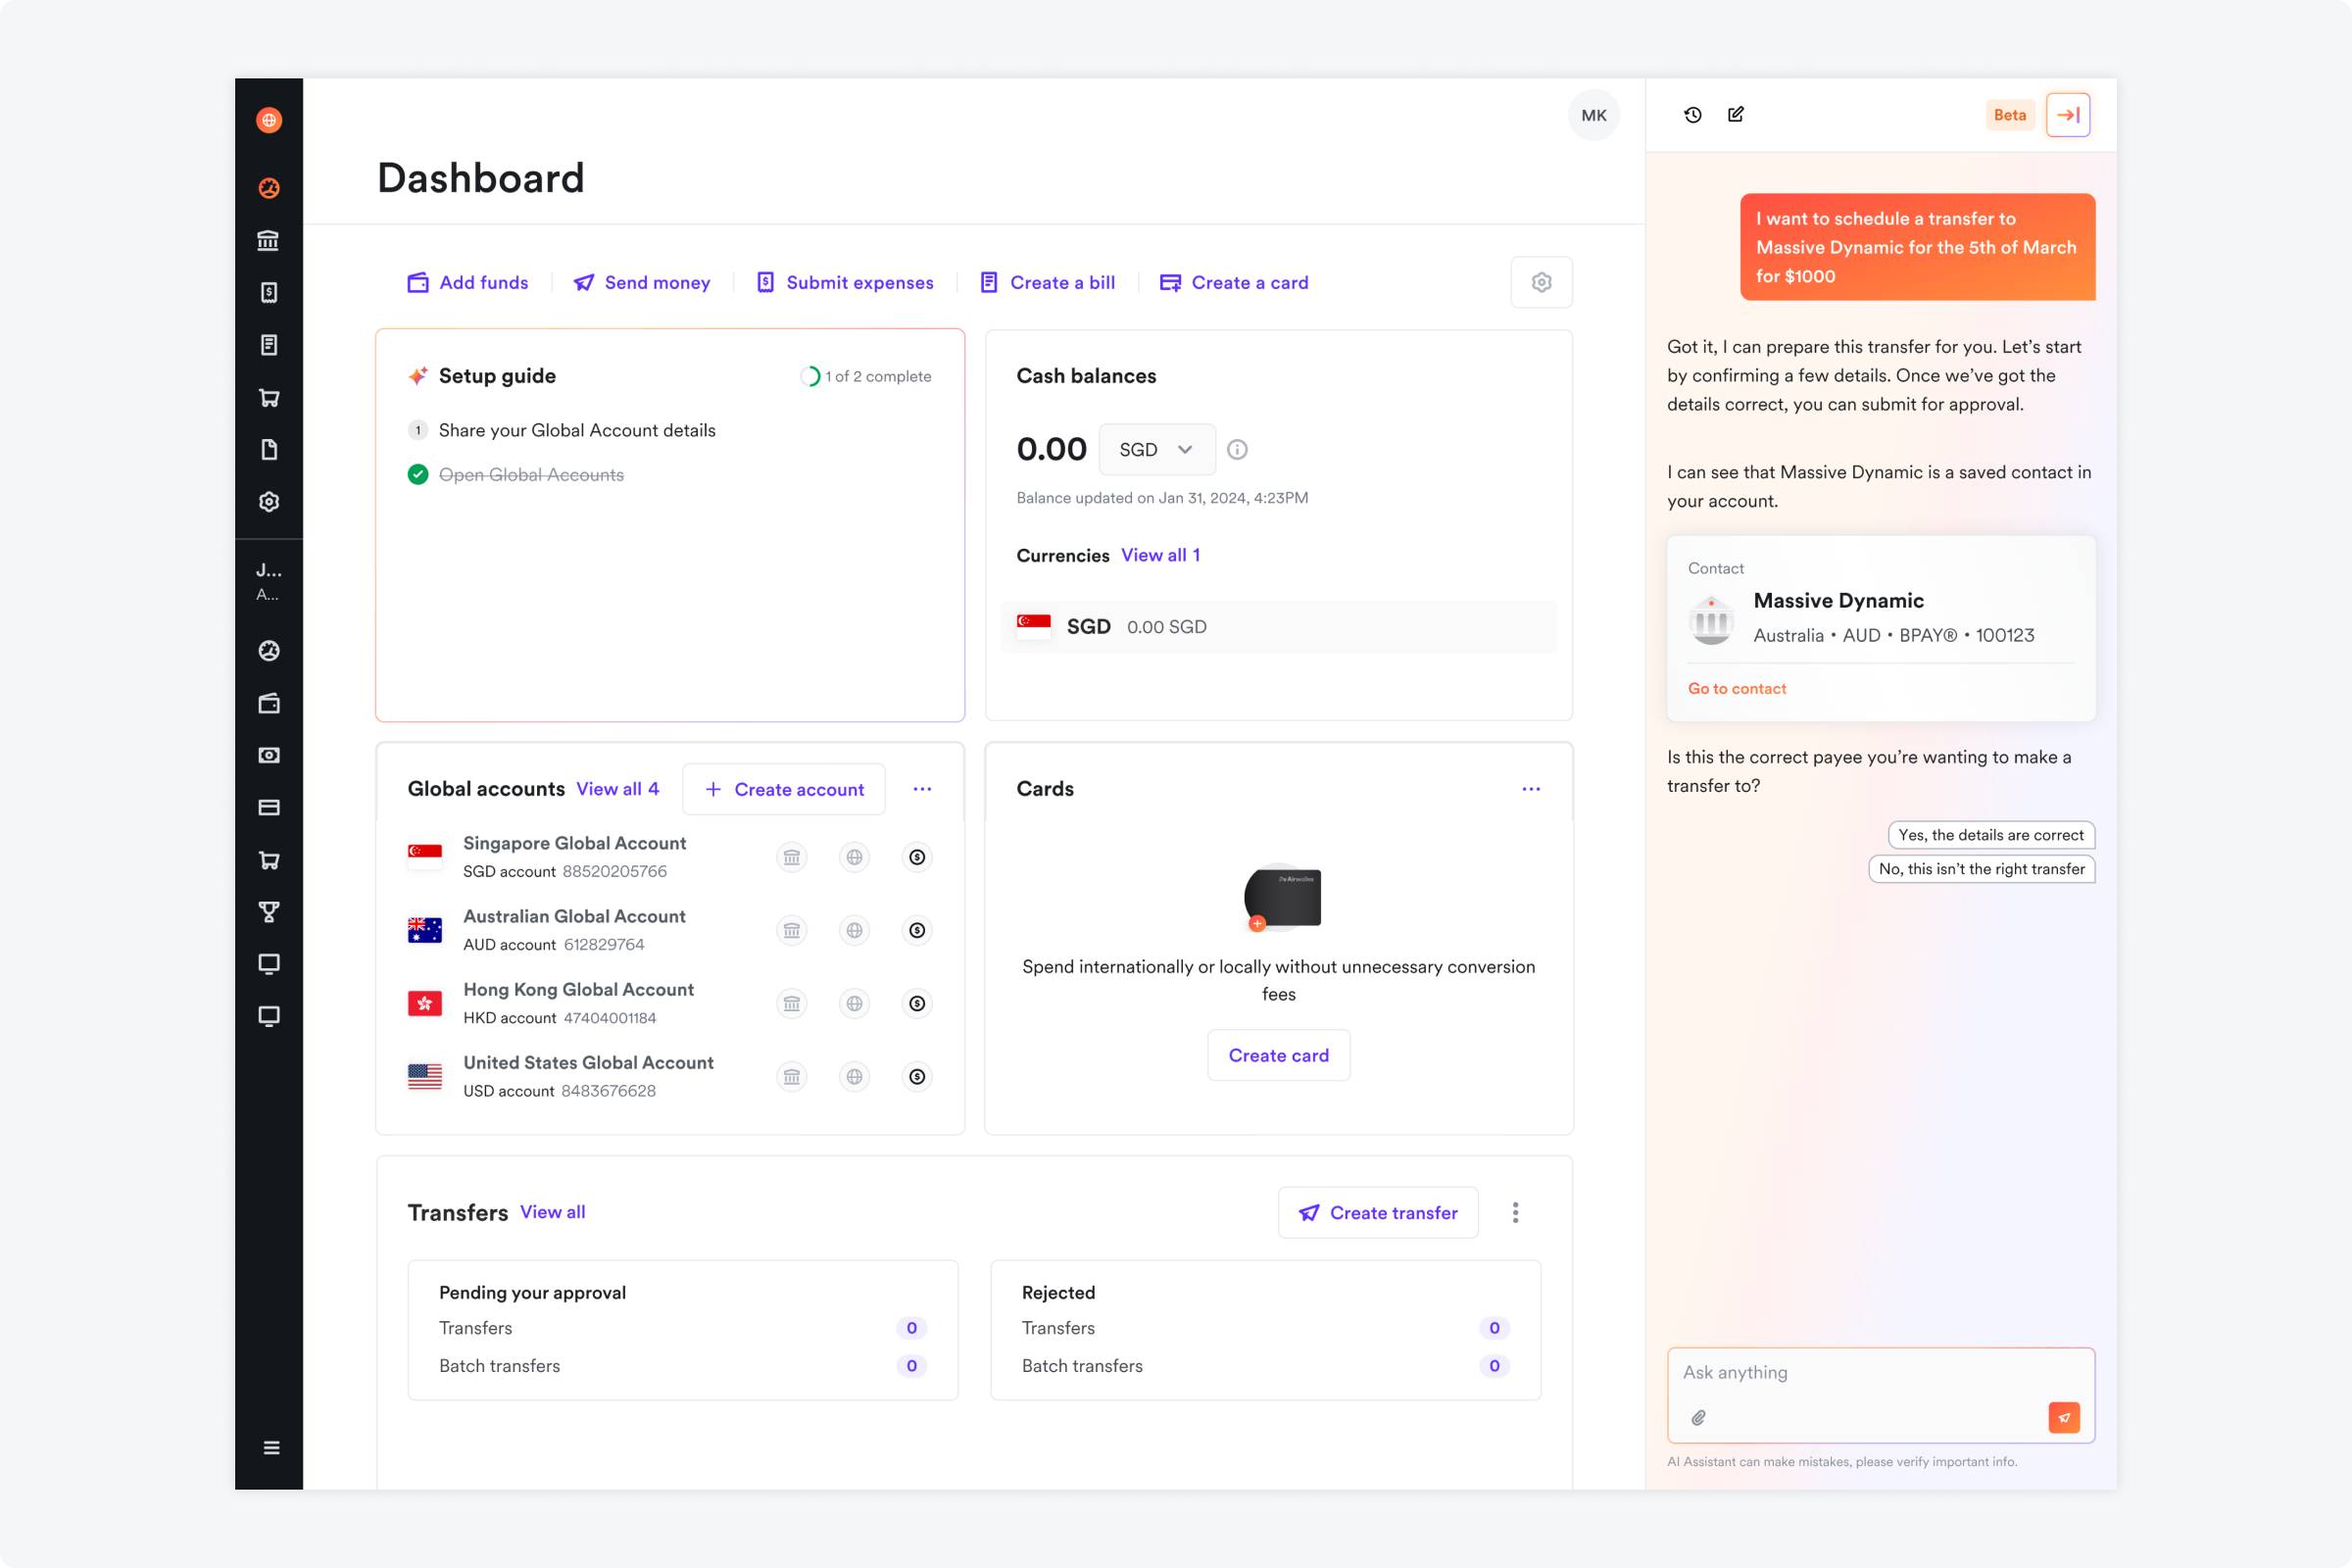
Task: Click the new chat compose icon
Action: [x=1737, y=114]
